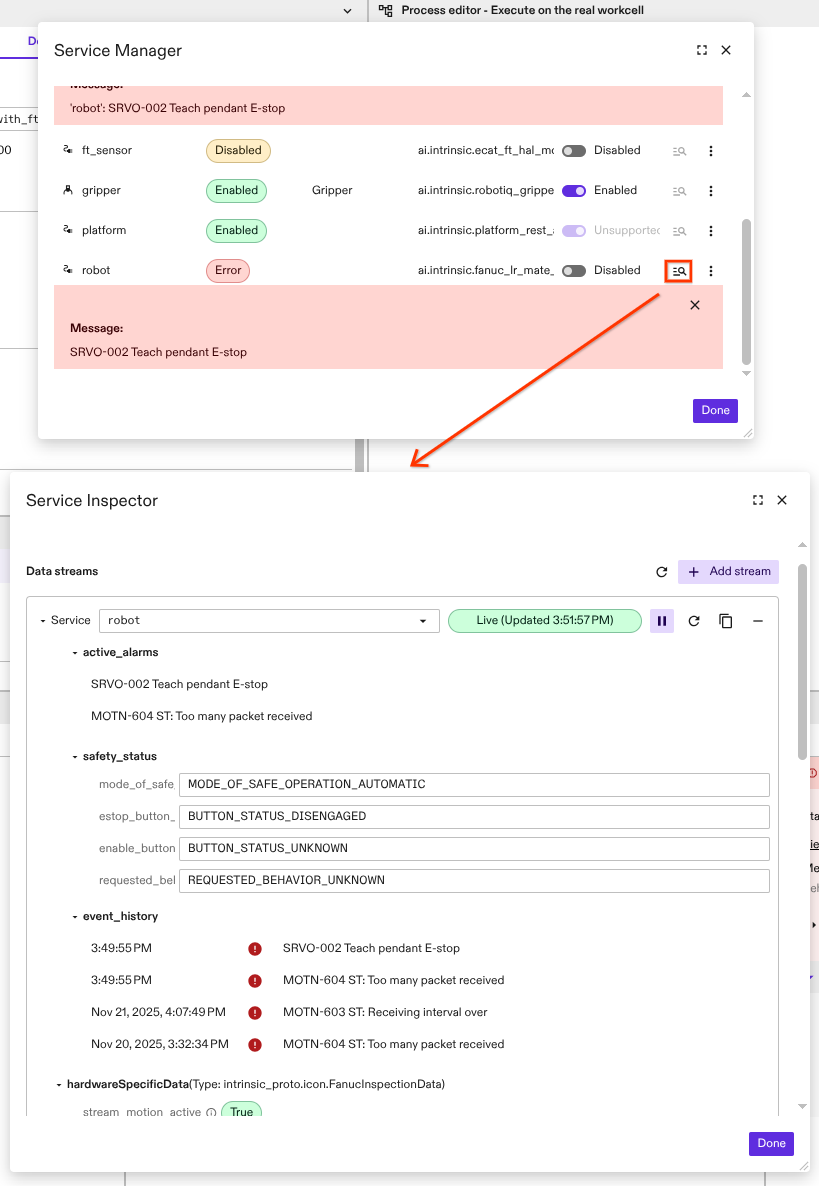Screen dimensions: 819x1186
Task: Click the estop_button status field
Action: tap(473, 817)
